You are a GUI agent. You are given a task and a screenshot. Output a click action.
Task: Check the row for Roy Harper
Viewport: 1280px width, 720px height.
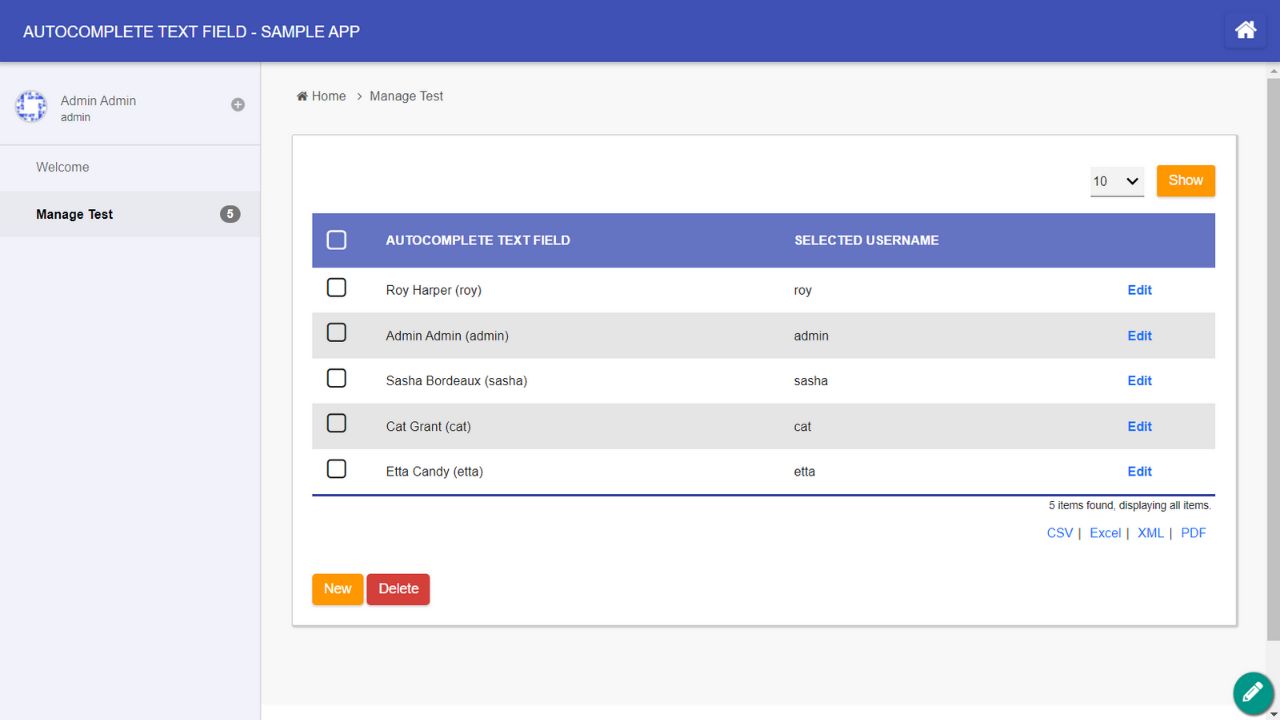[336, 287]
